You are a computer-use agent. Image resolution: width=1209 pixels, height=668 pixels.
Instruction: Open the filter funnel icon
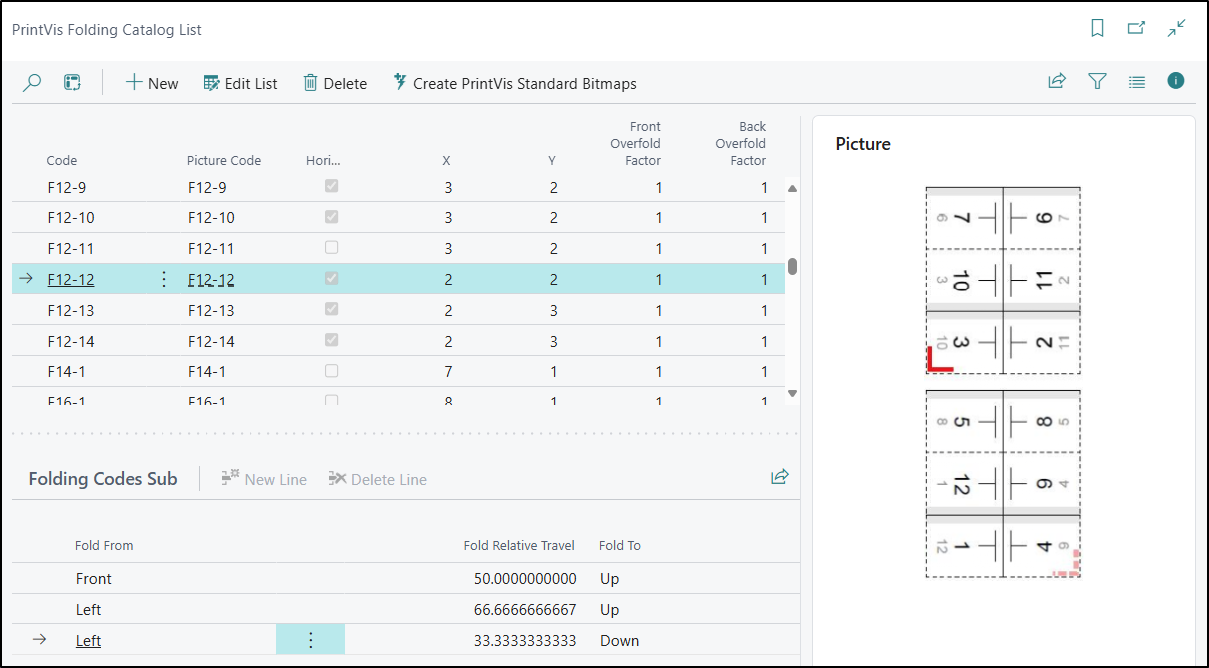[x=1097, y=83]
